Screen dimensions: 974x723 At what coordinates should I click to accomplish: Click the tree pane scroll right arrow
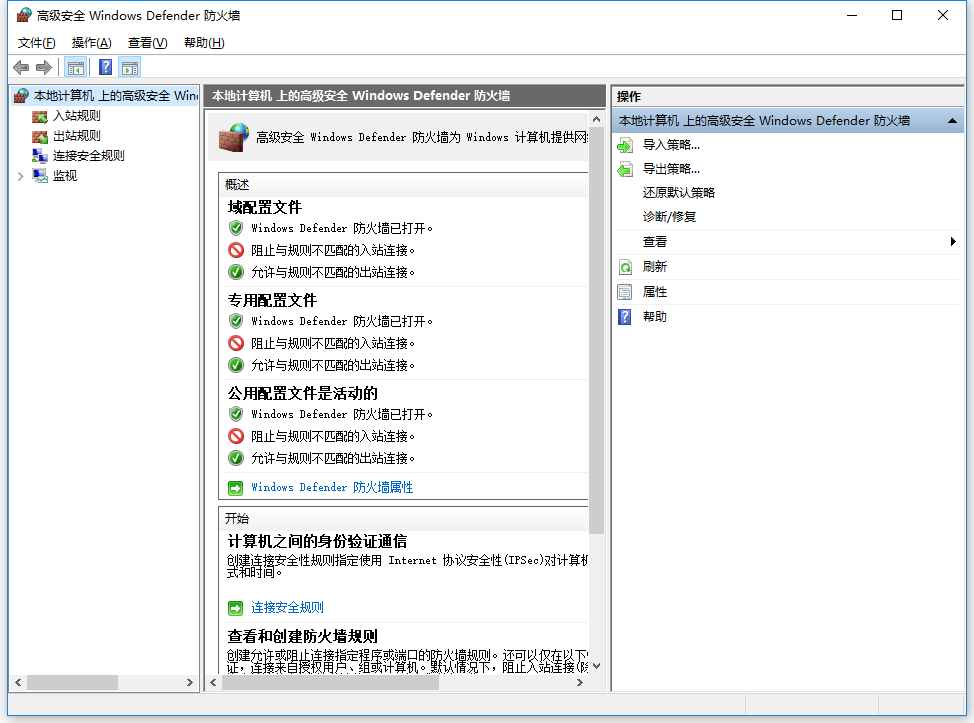pos(189,683)
